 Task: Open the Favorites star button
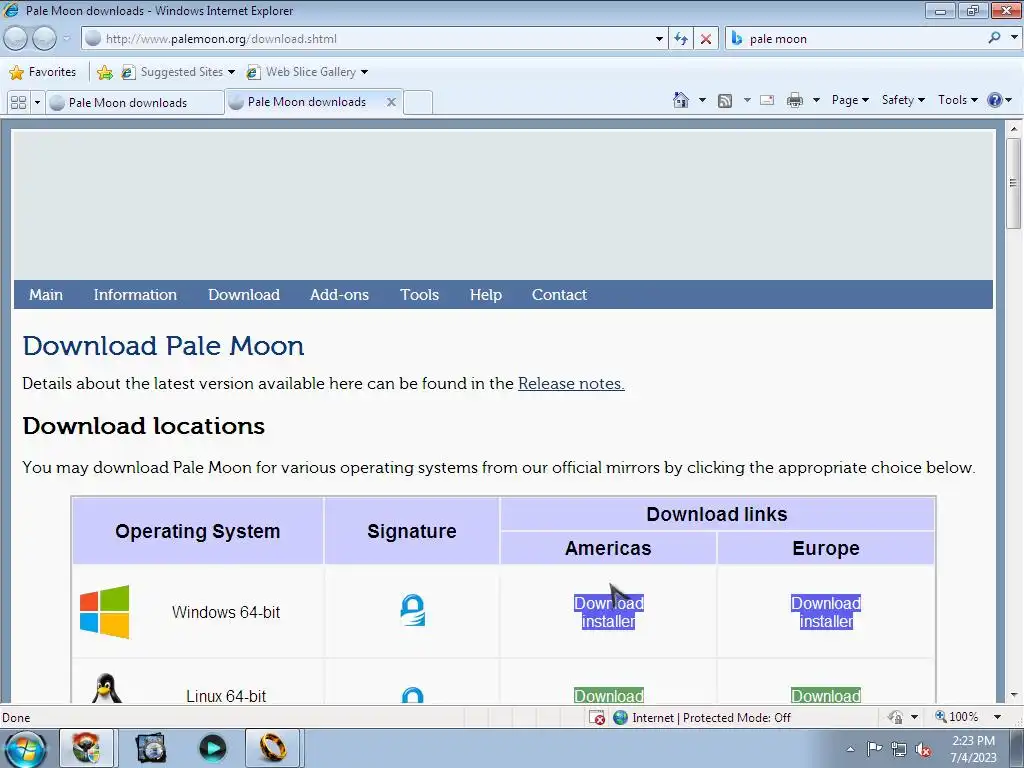[x=17, y=72]
